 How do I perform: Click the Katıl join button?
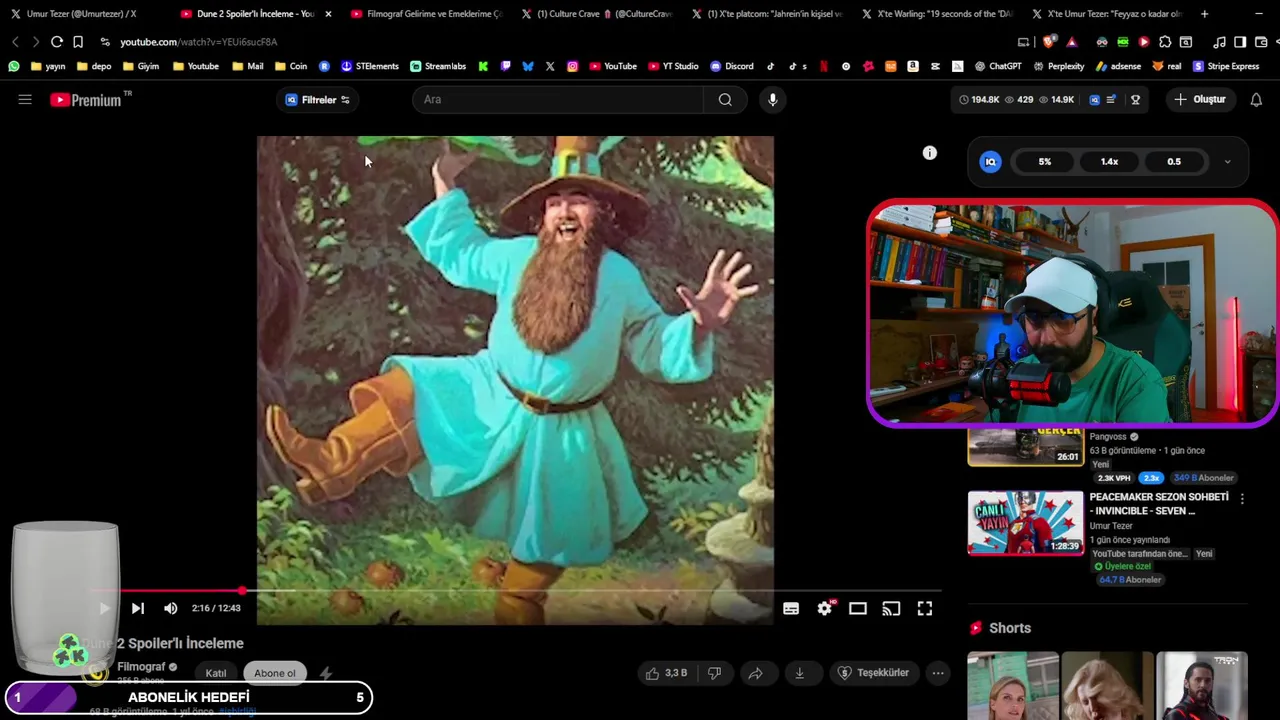coord(216,673)
